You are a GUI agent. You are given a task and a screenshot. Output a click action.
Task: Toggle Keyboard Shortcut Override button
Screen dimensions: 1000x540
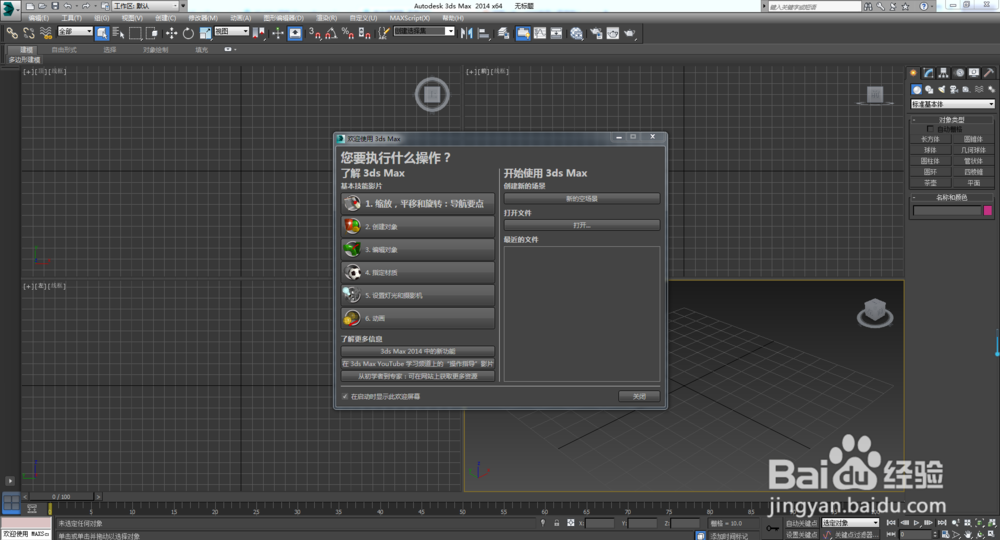tap(295, 33)
